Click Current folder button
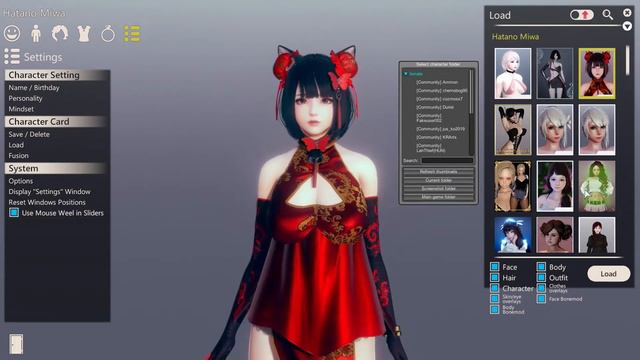 tap(438, 180)
